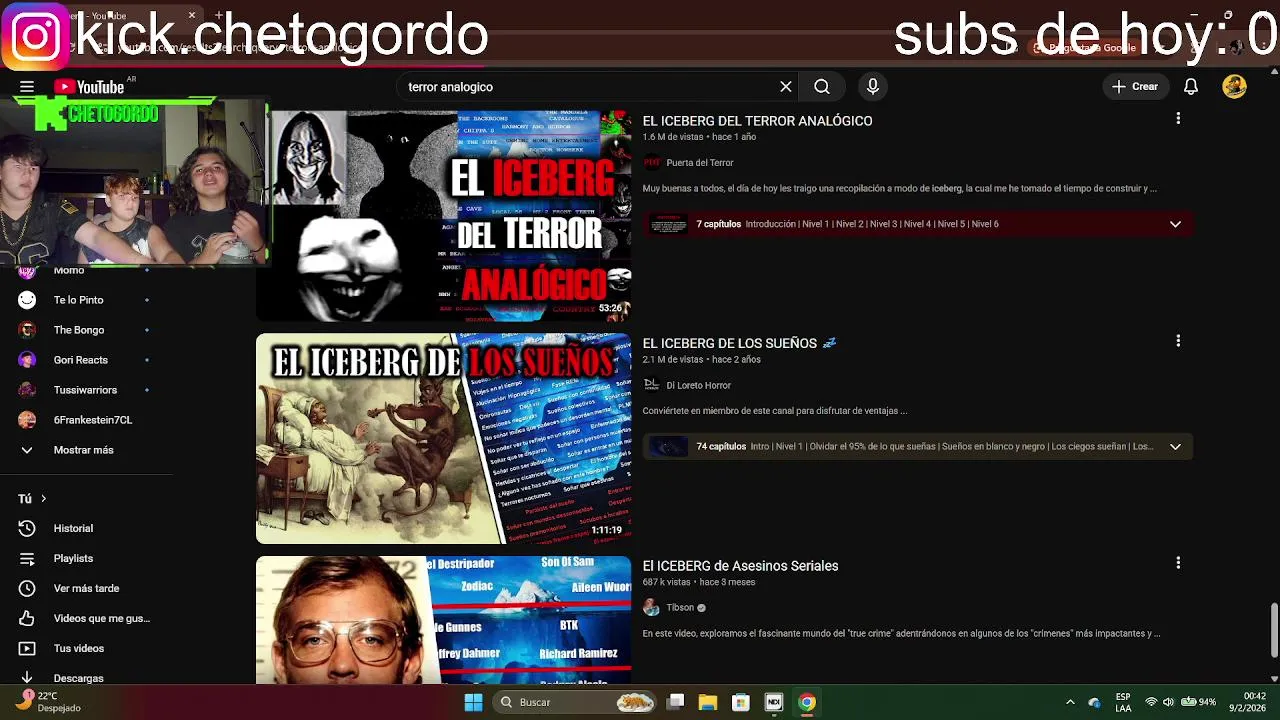Open Te lo Pinto subscription

tap(78, 300)
